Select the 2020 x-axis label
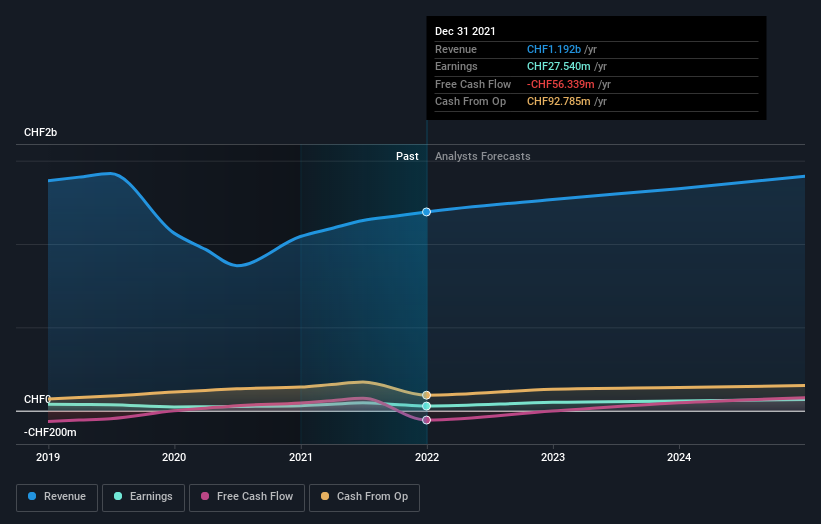The width and height of the screenshot is (821, 524). pos(174,457)
